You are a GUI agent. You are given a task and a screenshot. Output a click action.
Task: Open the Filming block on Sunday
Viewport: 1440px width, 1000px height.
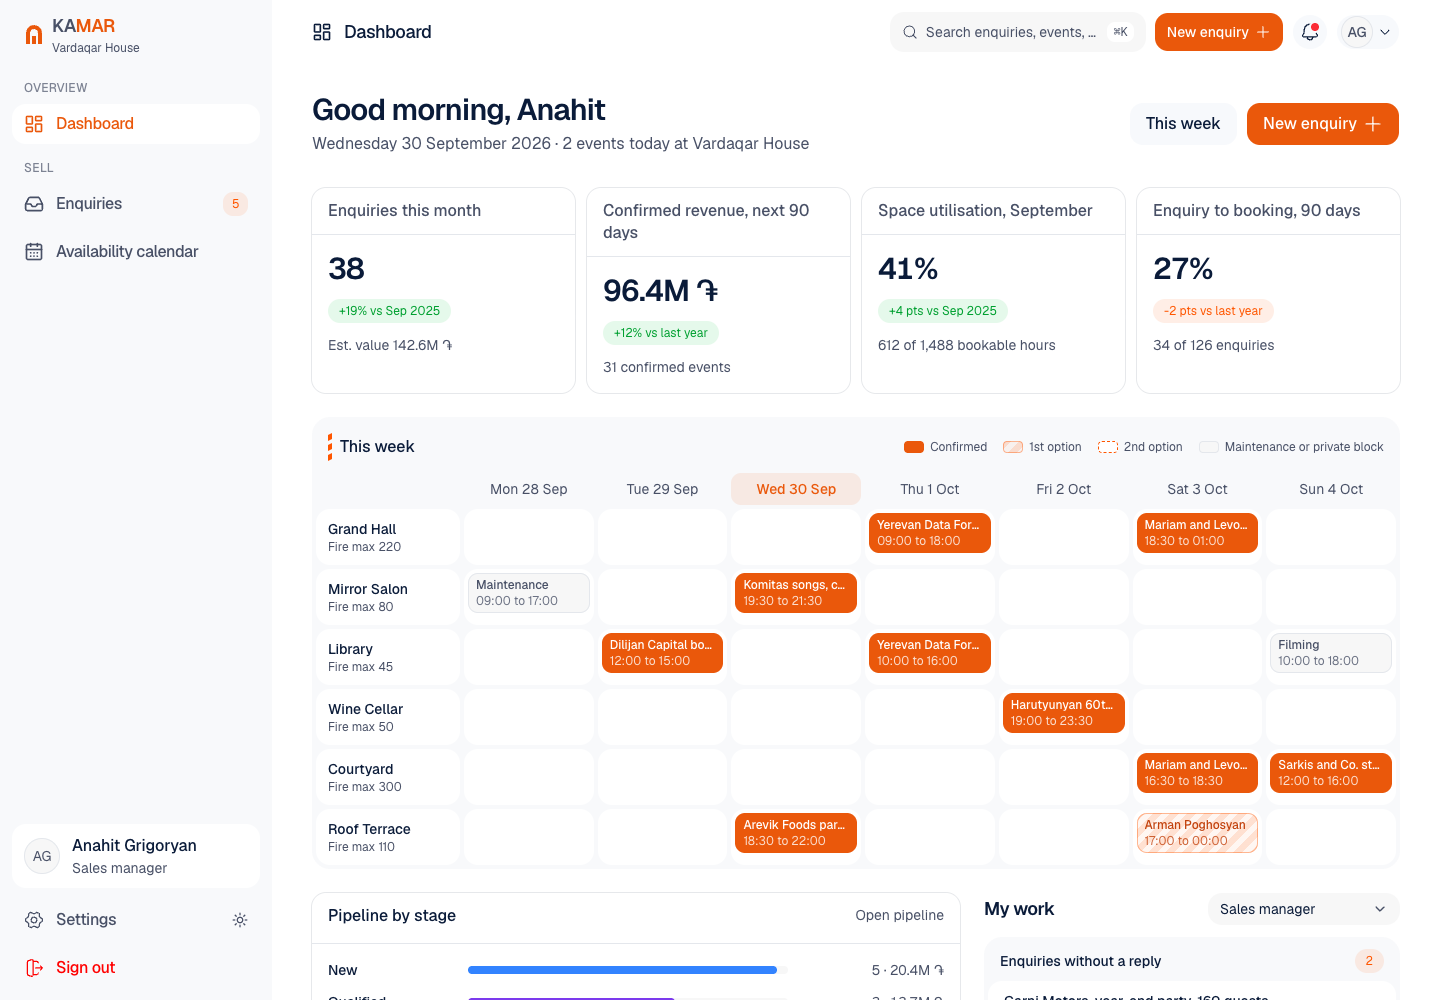[x=1331, y=653]
